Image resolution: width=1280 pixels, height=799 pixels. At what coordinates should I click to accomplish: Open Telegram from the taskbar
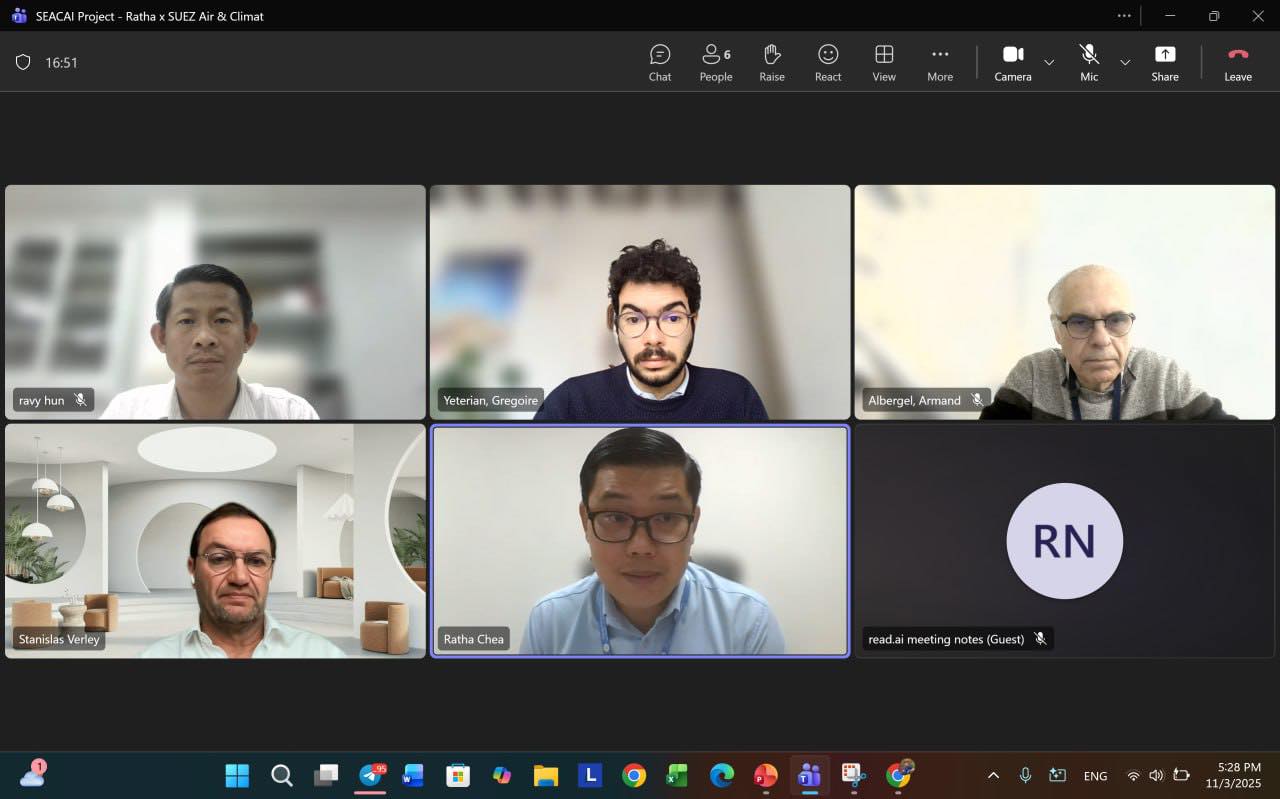[x=371, y=775]
